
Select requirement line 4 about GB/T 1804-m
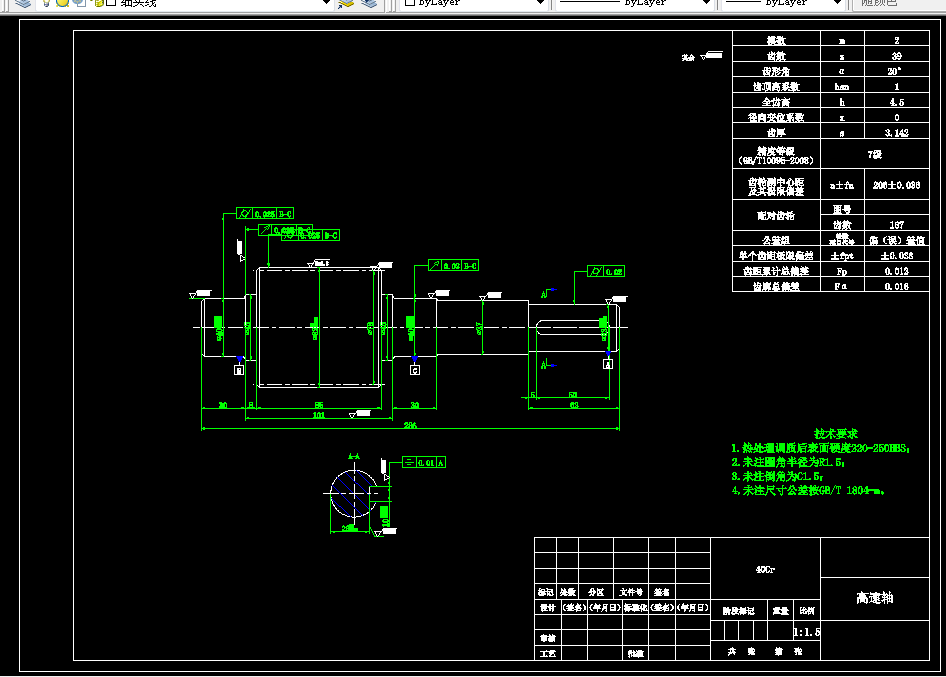tap(808, 491)
